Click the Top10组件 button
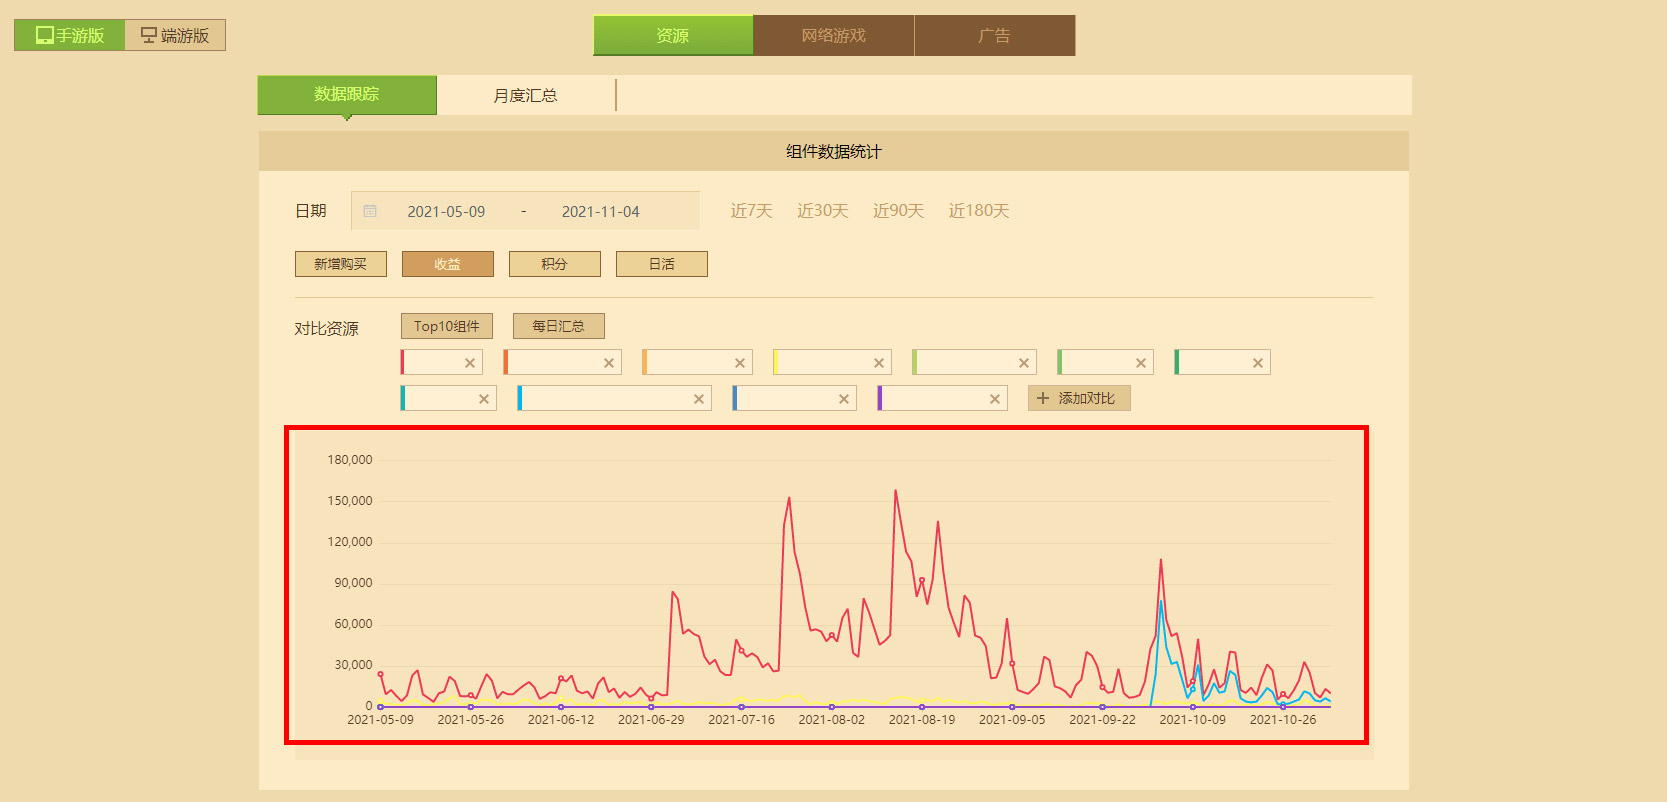The width and height of the screenshot is (1667, 802). (x=447, y=326)
